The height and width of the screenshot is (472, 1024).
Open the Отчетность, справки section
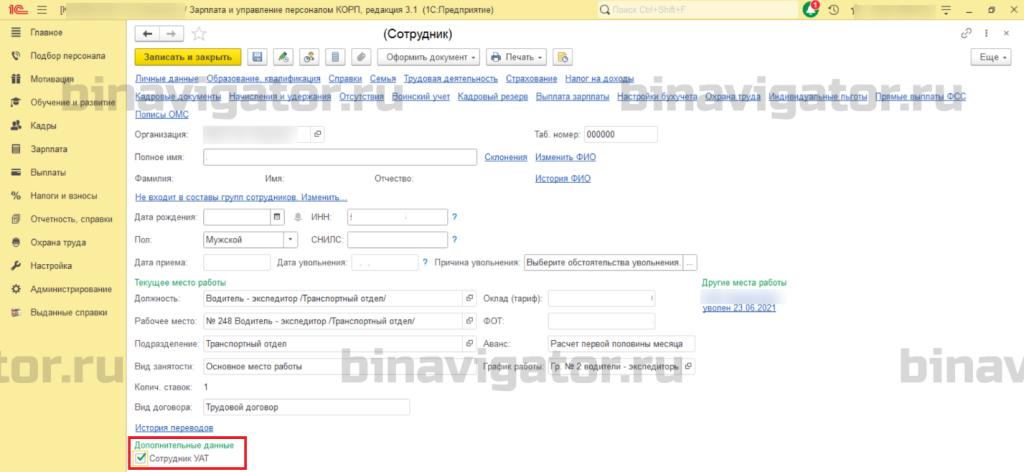coord(71,219)
